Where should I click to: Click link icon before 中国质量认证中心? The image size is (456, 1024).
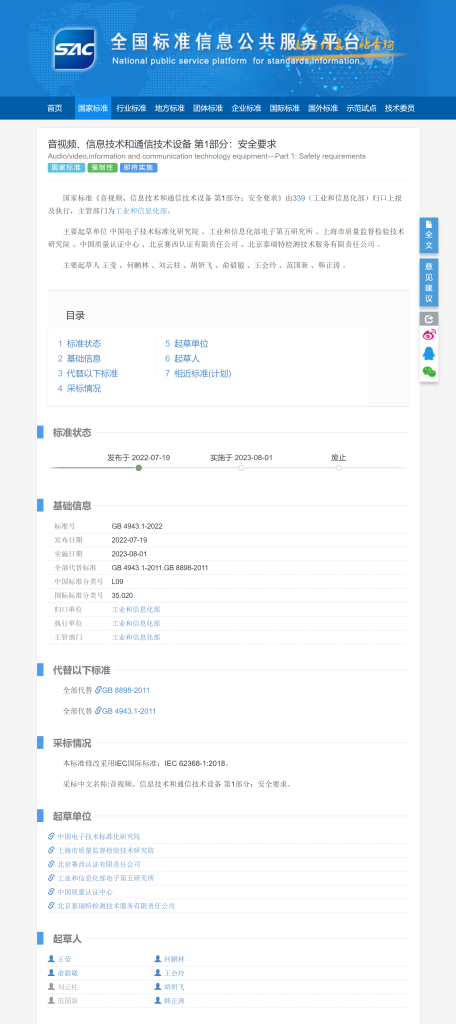51,891
